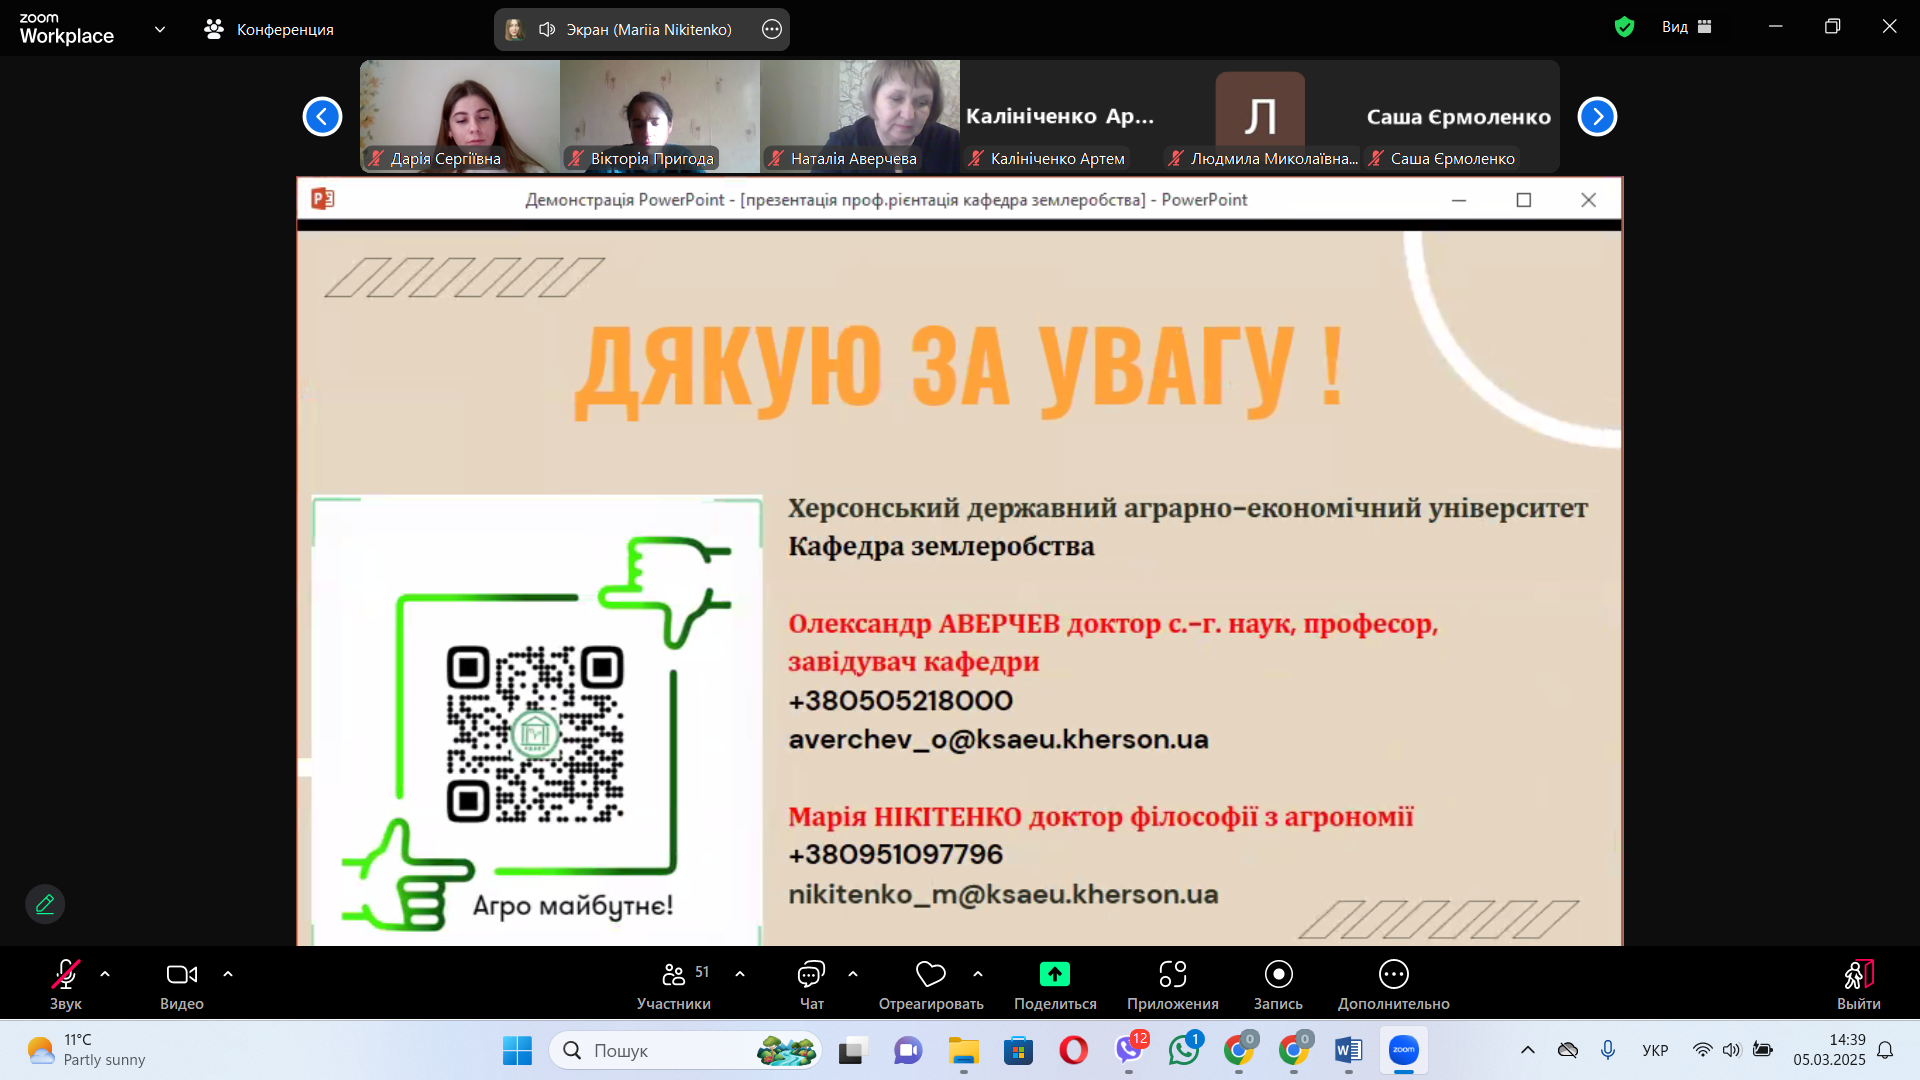Viewport: 1920px width, 1080px height.
Task: Open Word from taskbar
Action: point(1348,1050)
